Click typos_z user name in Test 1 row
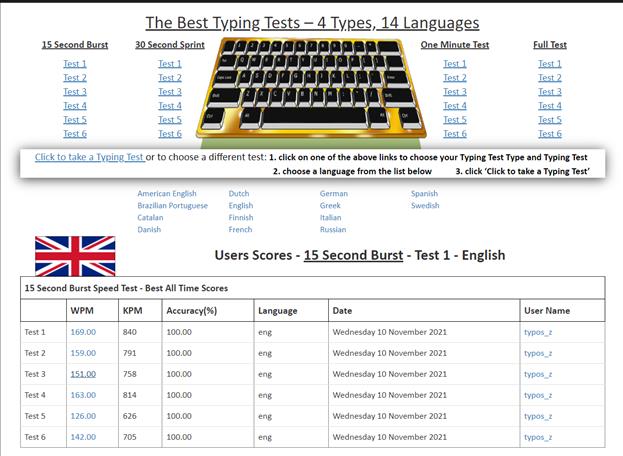The height and width of the screenshot is (456, 623). click(538, 332)
